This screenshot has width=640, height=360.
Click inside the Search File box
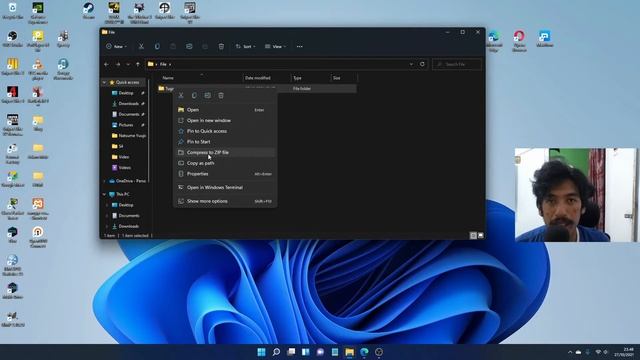click(x=457, y=64)
